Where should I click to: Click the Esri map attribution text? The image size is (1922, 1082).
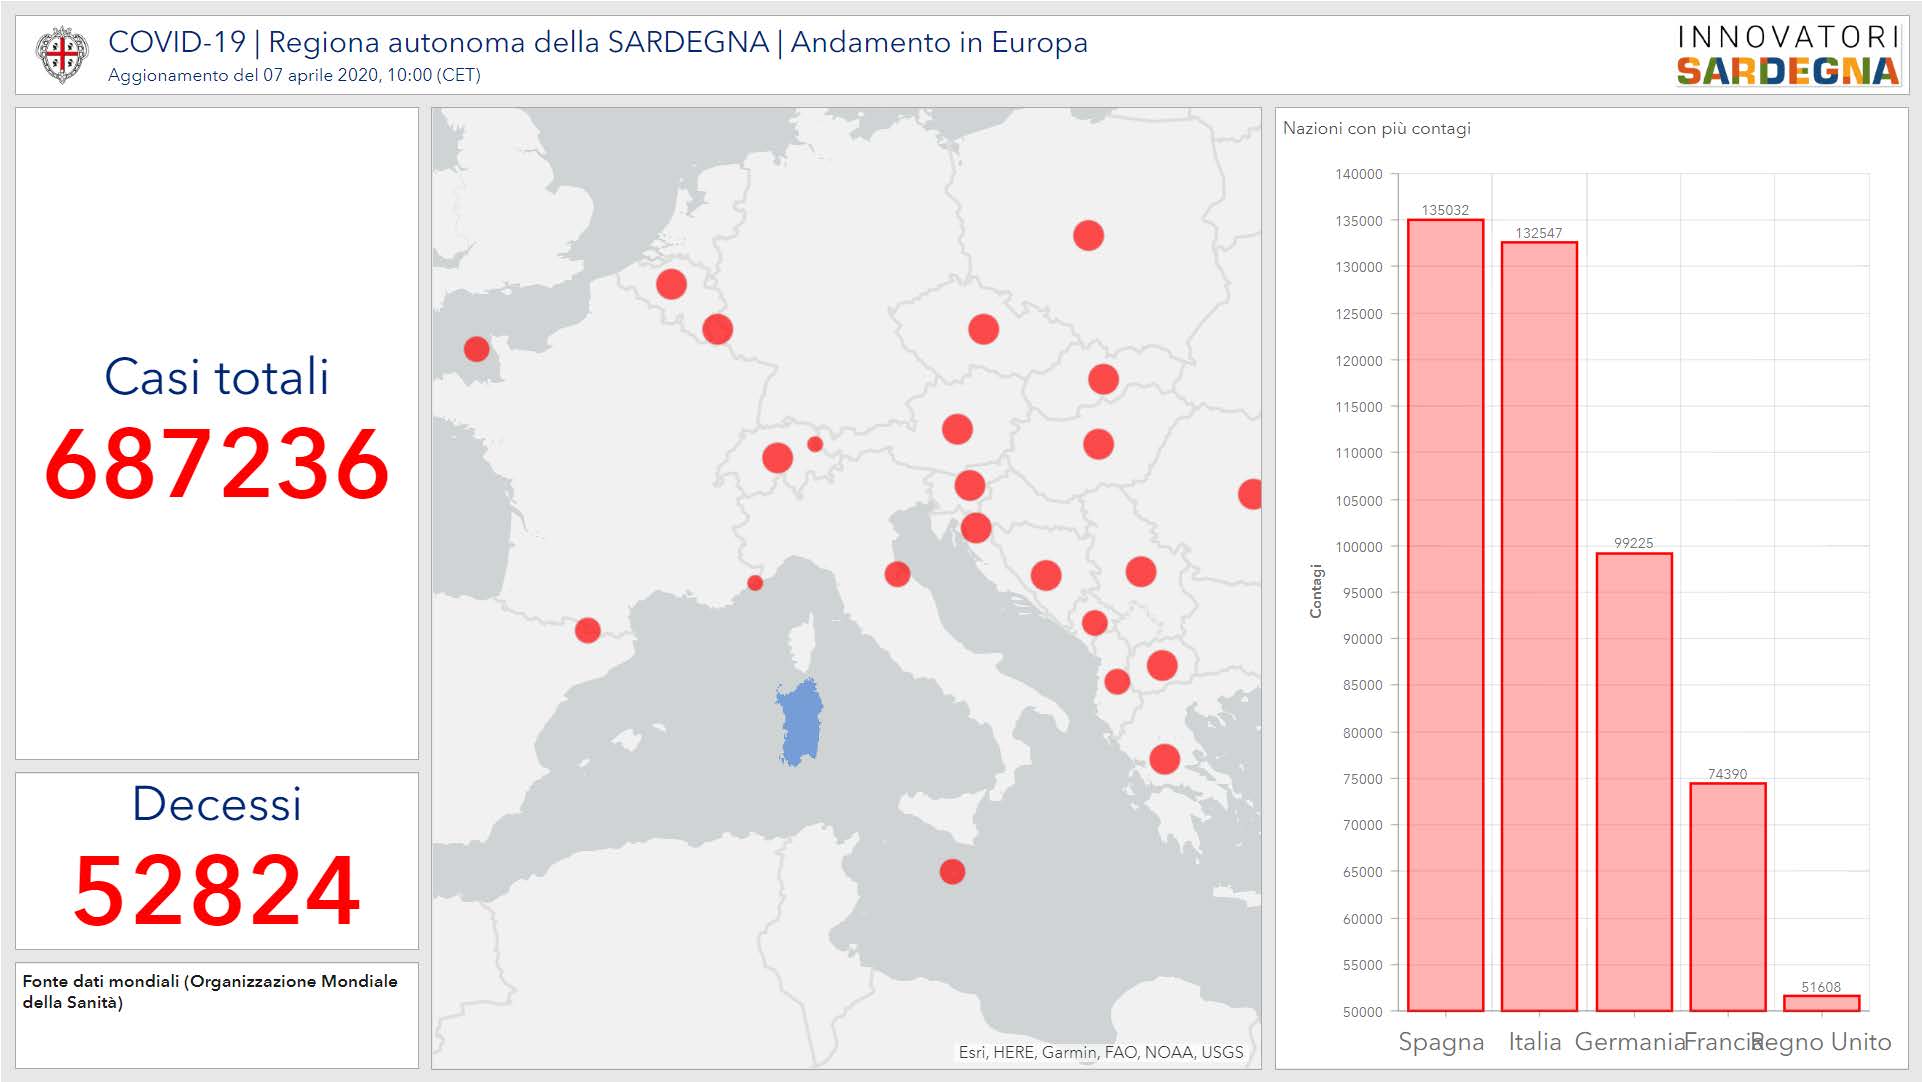(1100, 1052)
